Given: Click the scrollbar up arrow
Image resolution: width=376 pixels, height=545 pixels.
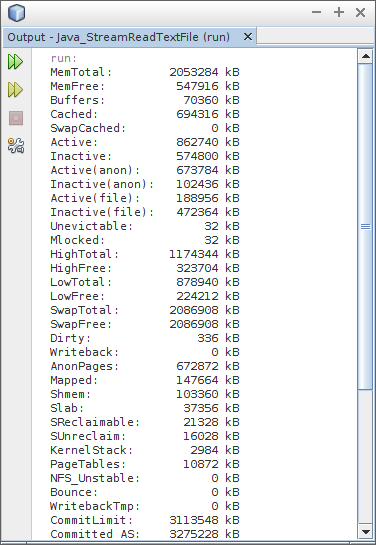Looking at the screenshot, I should tap(365, 56).
